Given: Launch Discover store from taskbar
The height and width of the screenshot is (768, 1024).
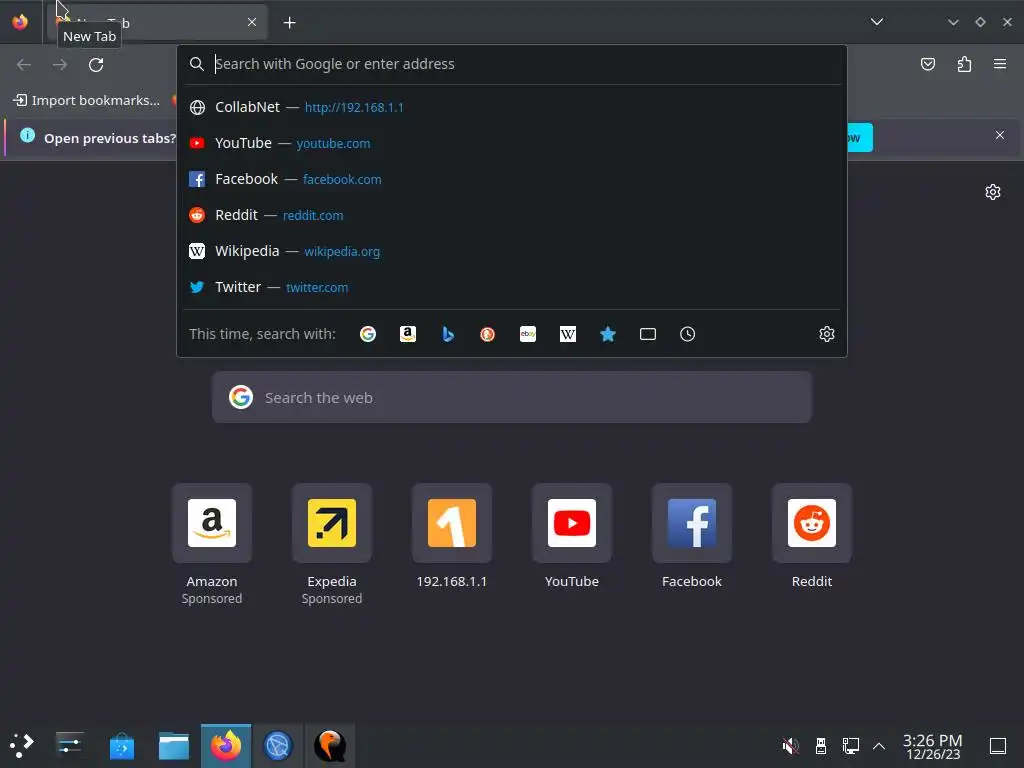Looking at the screenshot, I should click(121, 745).
